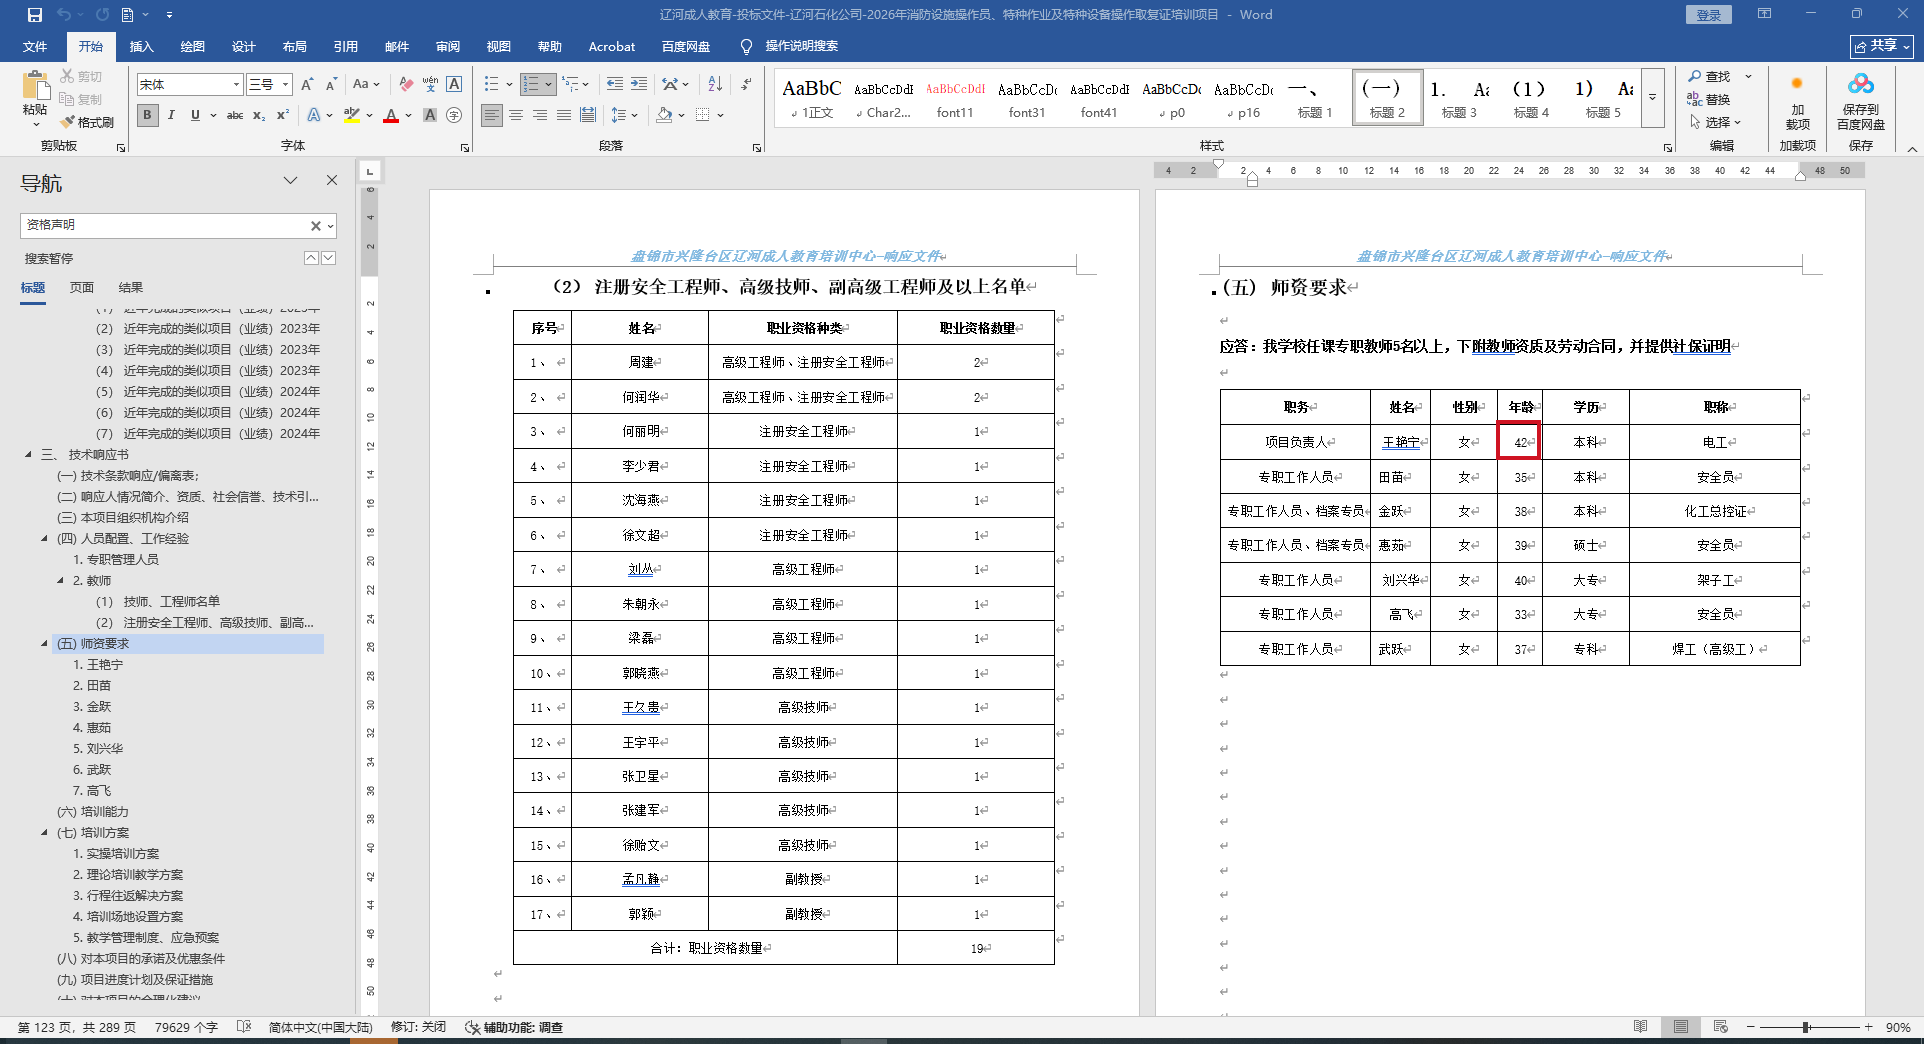Image resolution: width=1924 pixels, height=1044 pixels.
Task: Save the document with the save icon
Action: (x=35, y=15)
